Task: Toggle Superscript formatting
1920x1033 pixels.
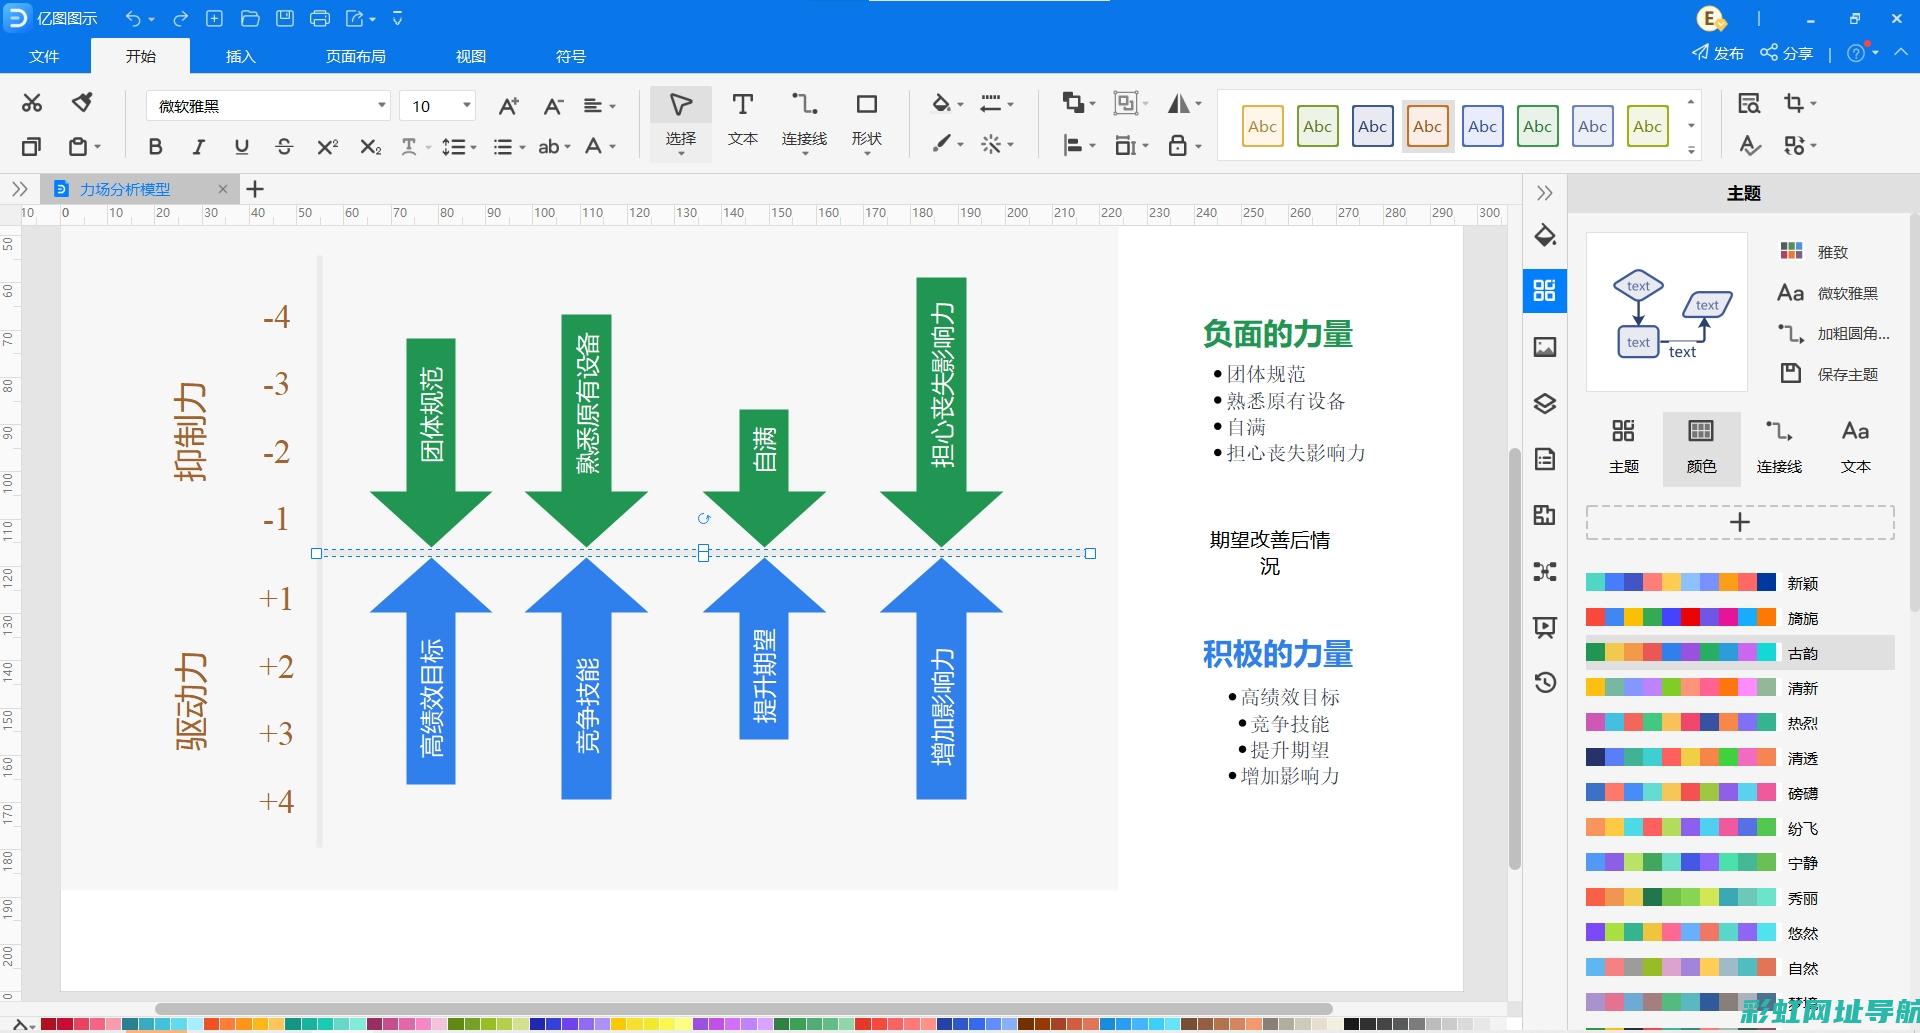Action: point(327,147)
